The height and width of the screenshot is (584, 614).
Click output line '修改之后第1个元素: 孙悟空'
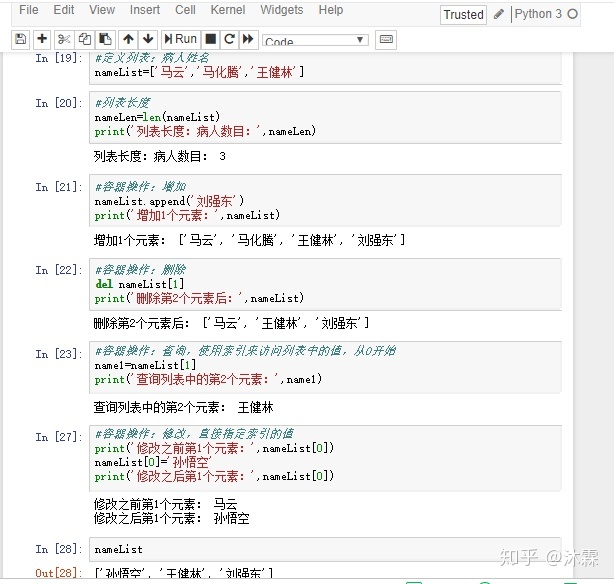(172, 518)
